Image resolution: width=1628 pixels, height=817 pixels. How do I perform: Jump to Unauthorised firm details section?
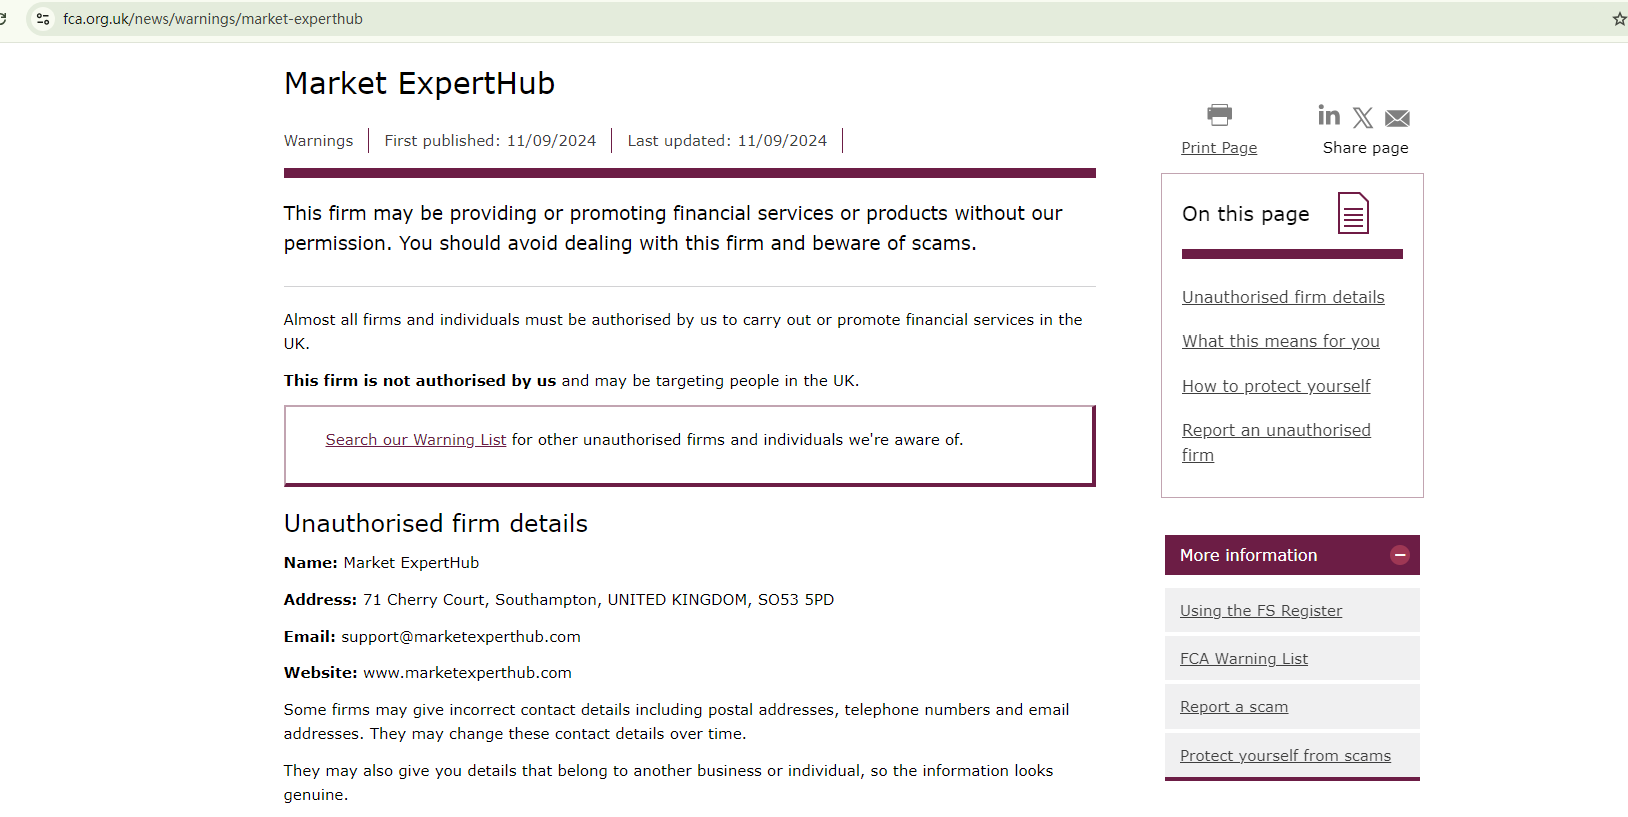1283,297
